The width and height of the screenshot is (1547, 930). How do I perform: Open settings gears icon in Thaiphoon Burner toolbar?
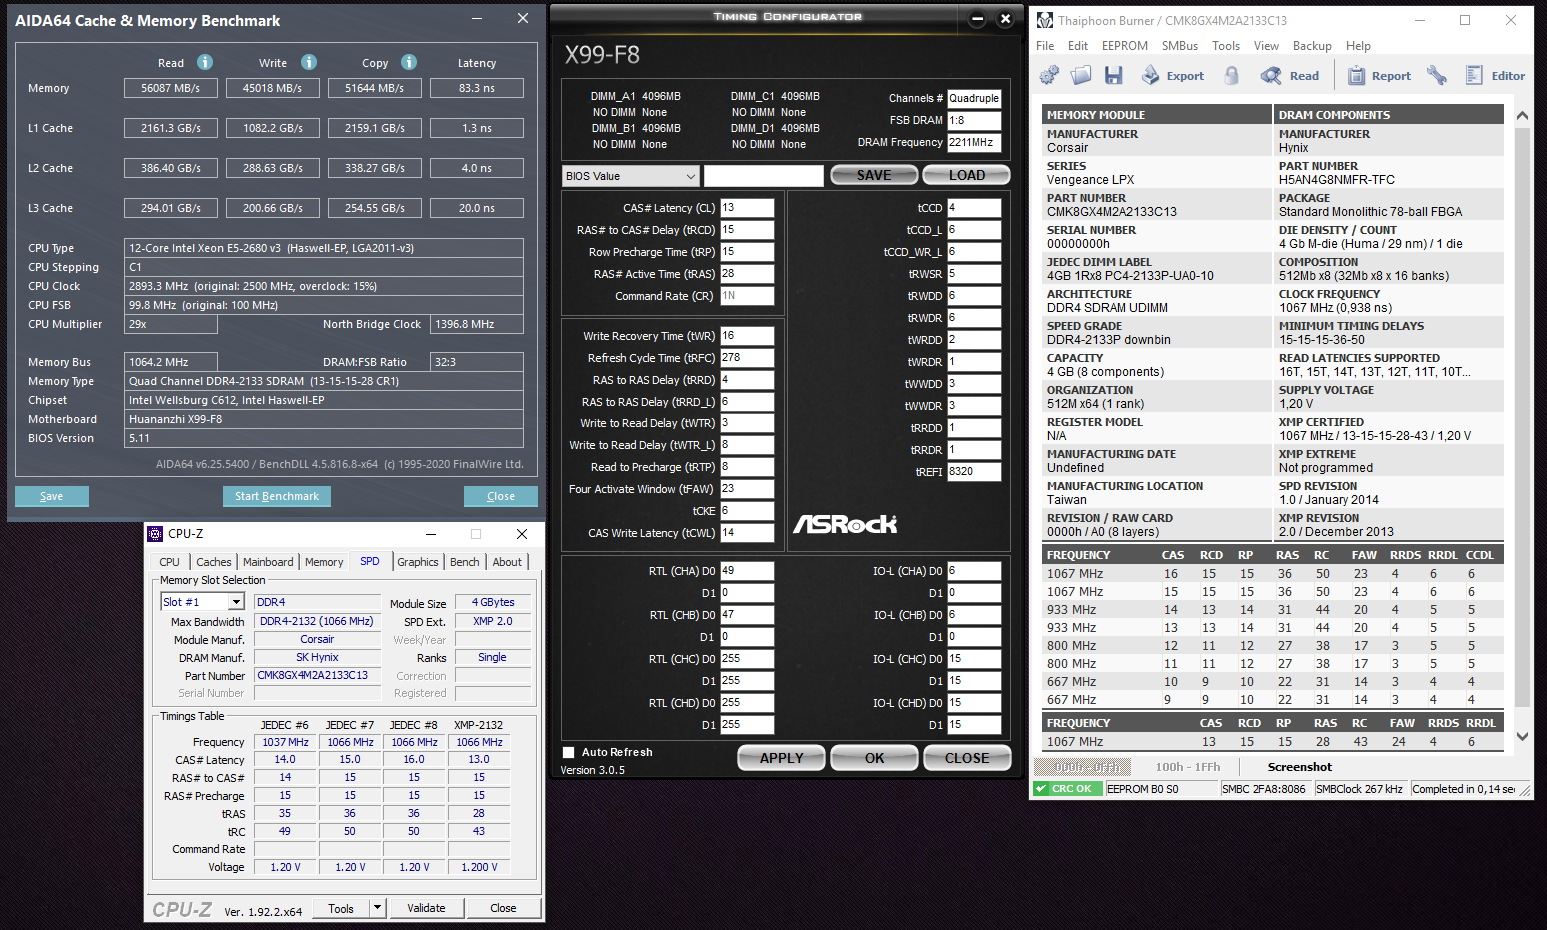coord(1049,75)
